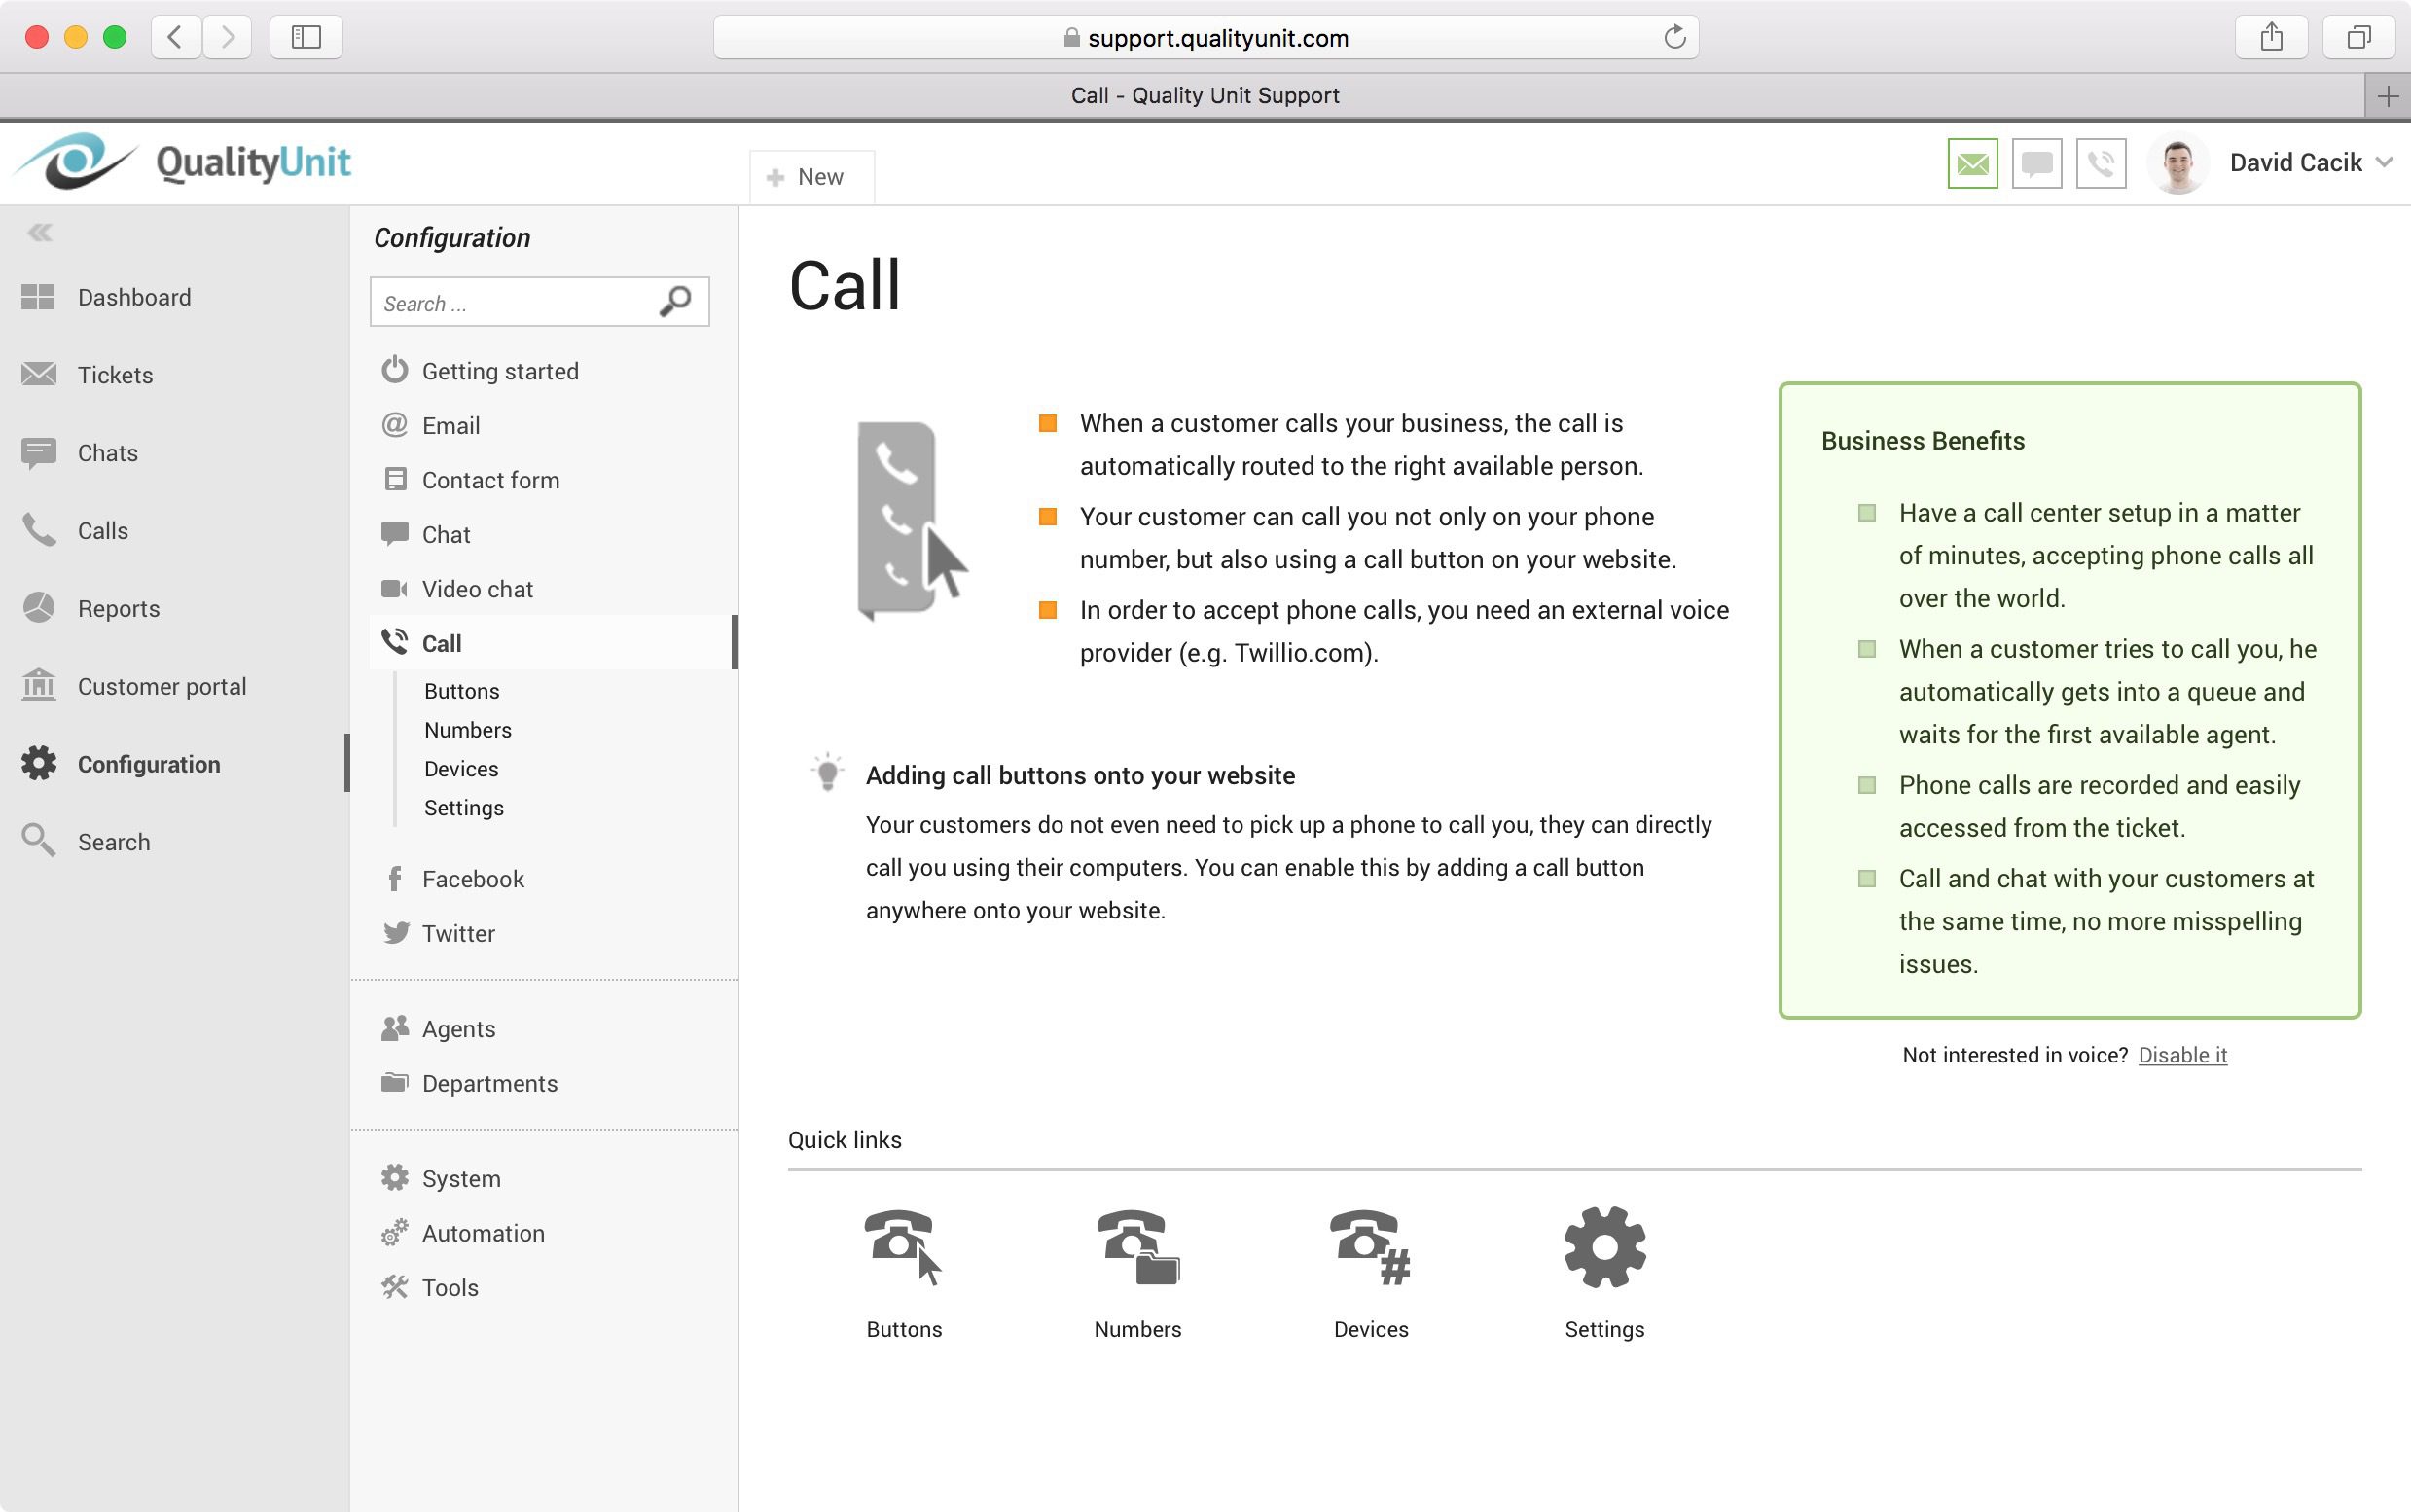Collapse the left navigation sidebar

40,233
